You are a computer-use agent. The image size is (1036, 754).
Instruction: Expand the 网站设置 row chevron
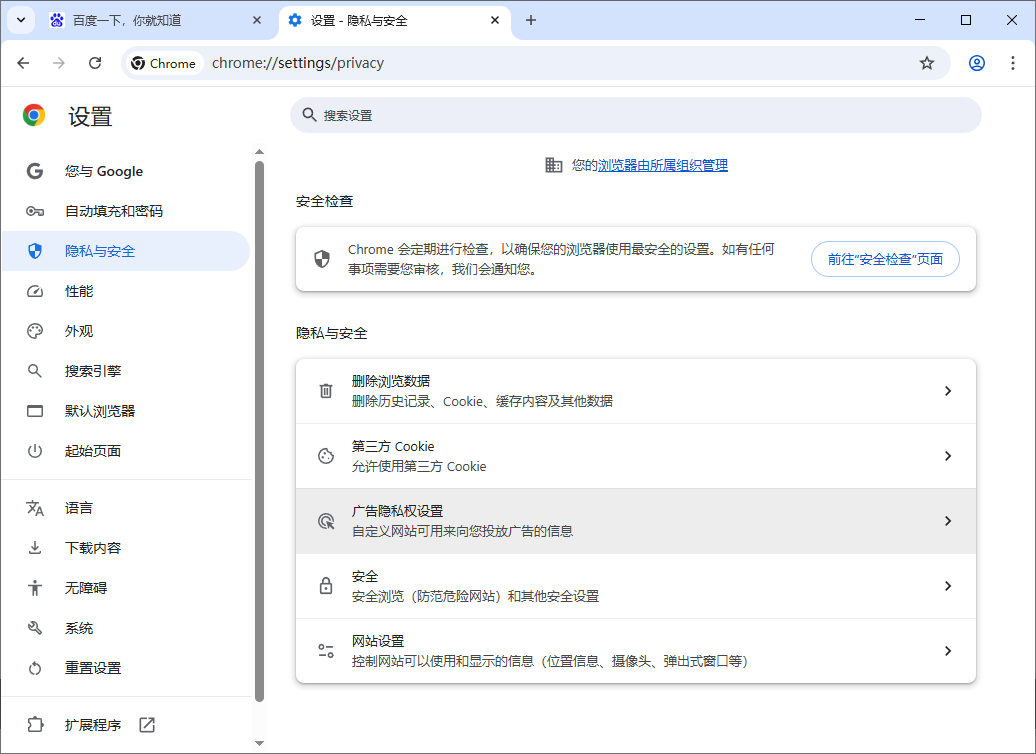point(948,650)
